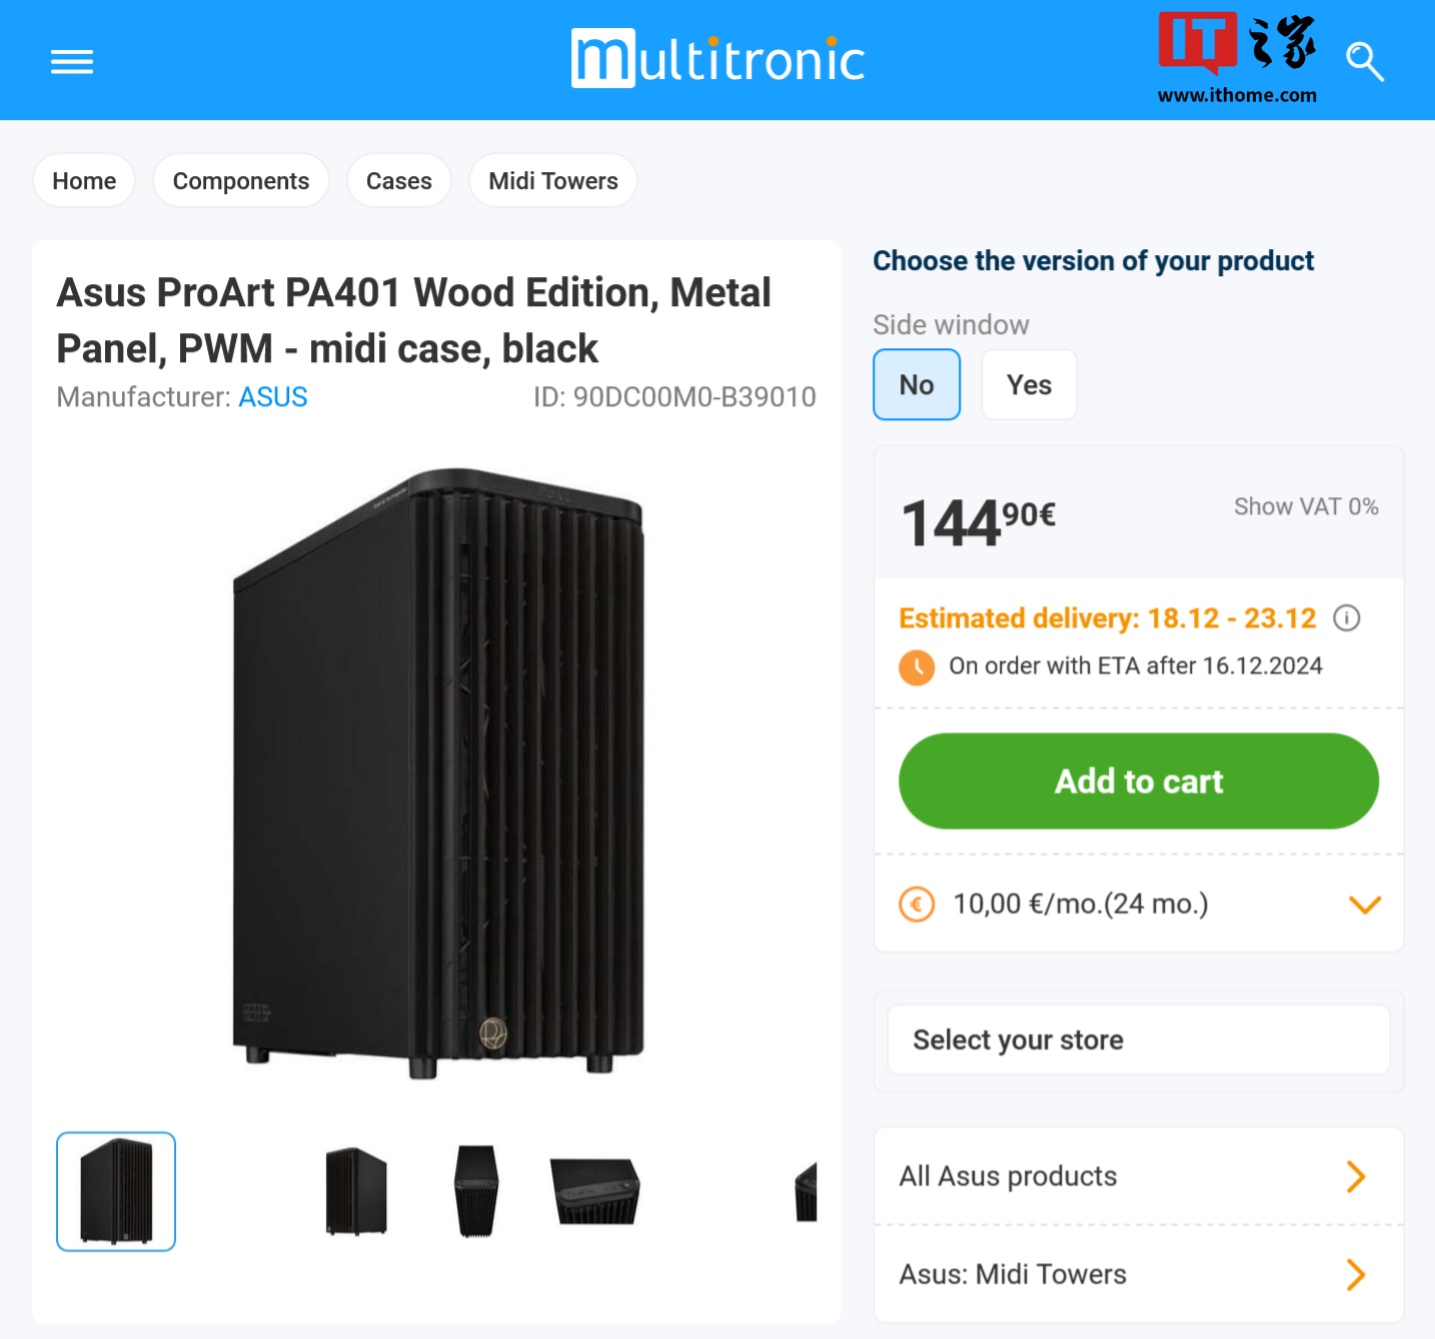Viewport: 1435px width, 1339px height.
Task: Go to the Midi Towers breadcrumb
Action: tap(553, 181)
